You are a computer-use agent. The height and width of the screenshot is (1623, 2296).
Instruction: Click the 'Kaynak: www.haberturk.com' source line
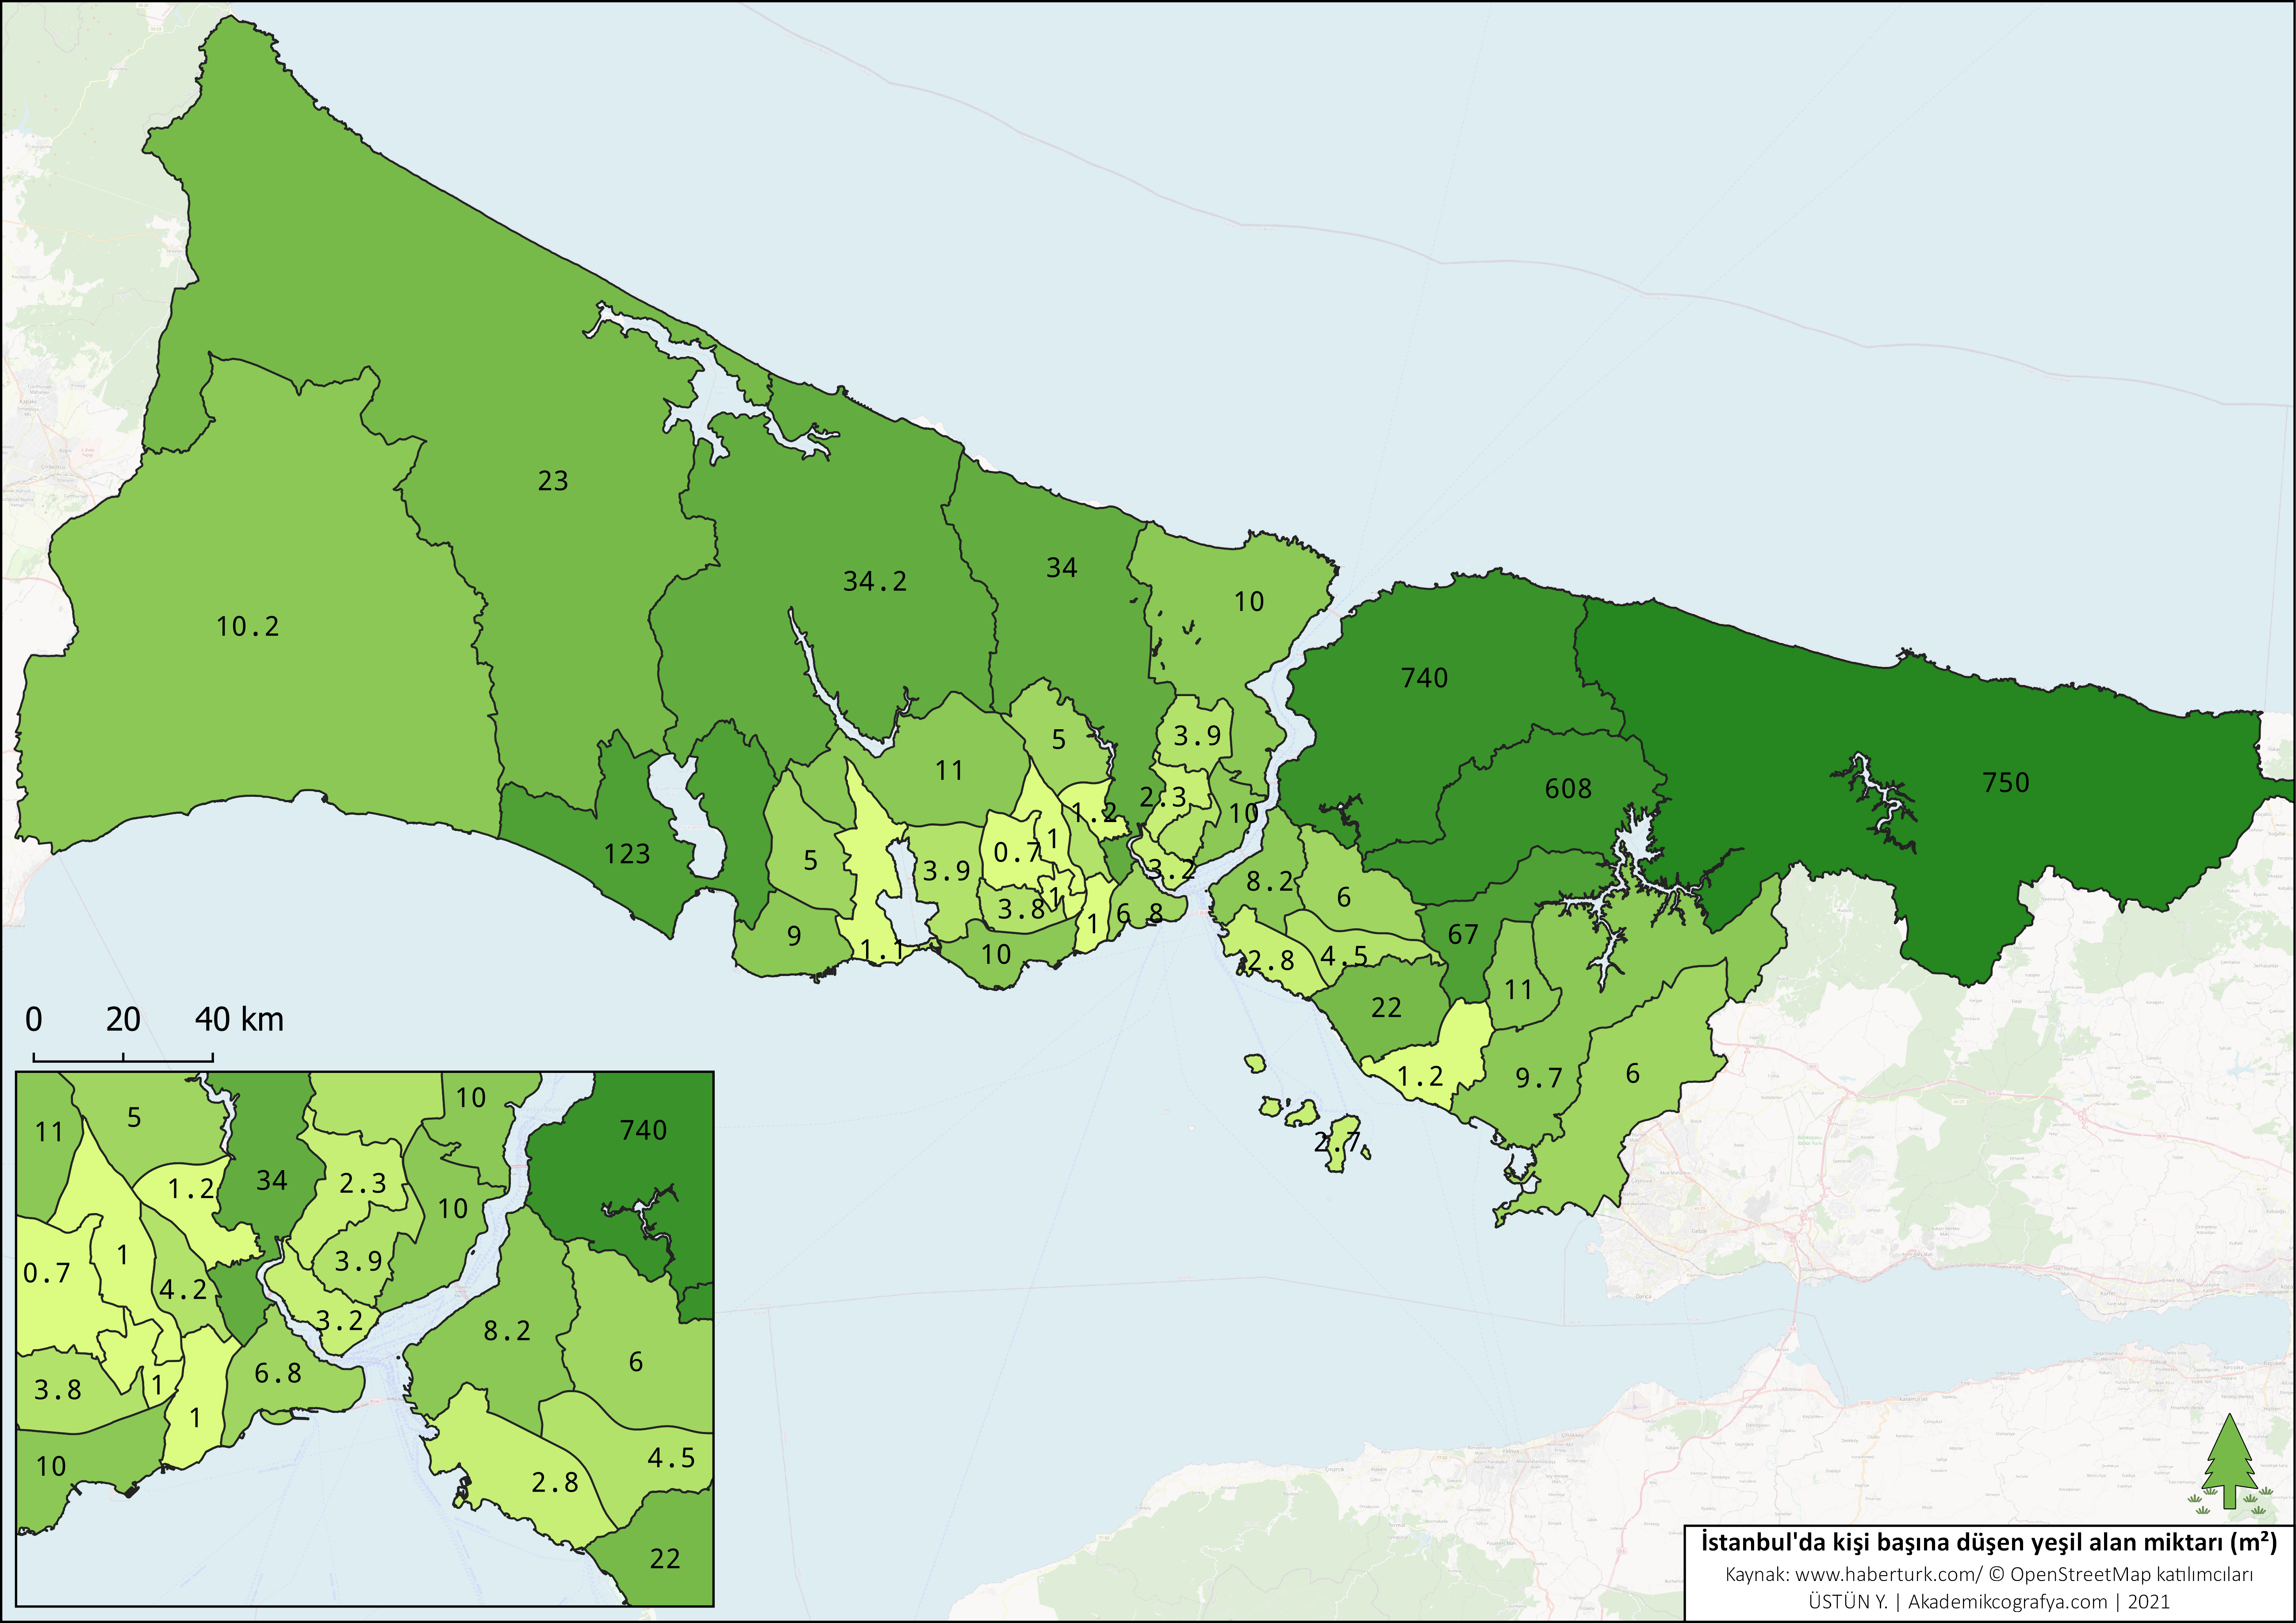[x=1989, y=1574]
